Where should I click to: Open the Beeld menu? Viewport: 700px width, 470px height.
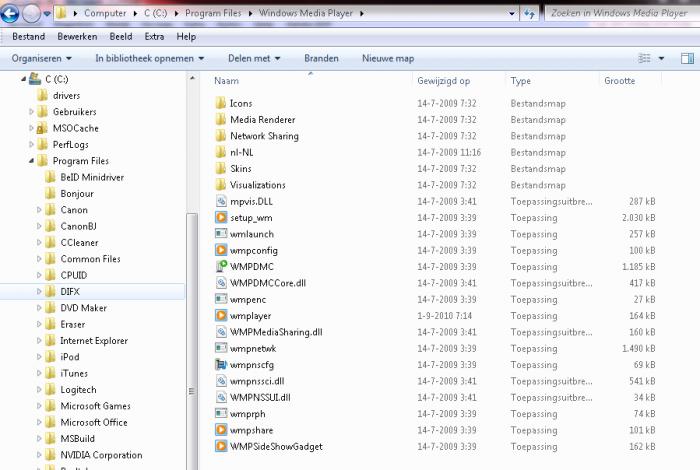tap(121, 37)
